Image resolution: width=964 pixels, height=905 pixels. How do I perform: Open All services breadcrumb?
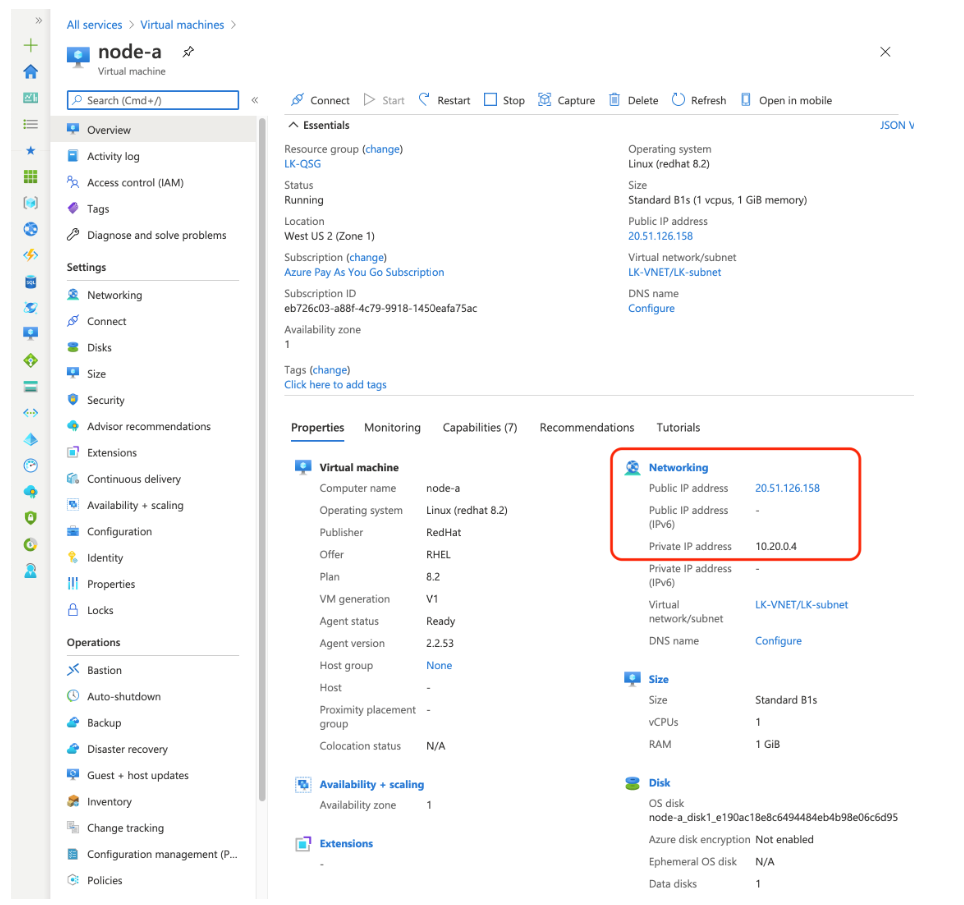pos(94,25)
